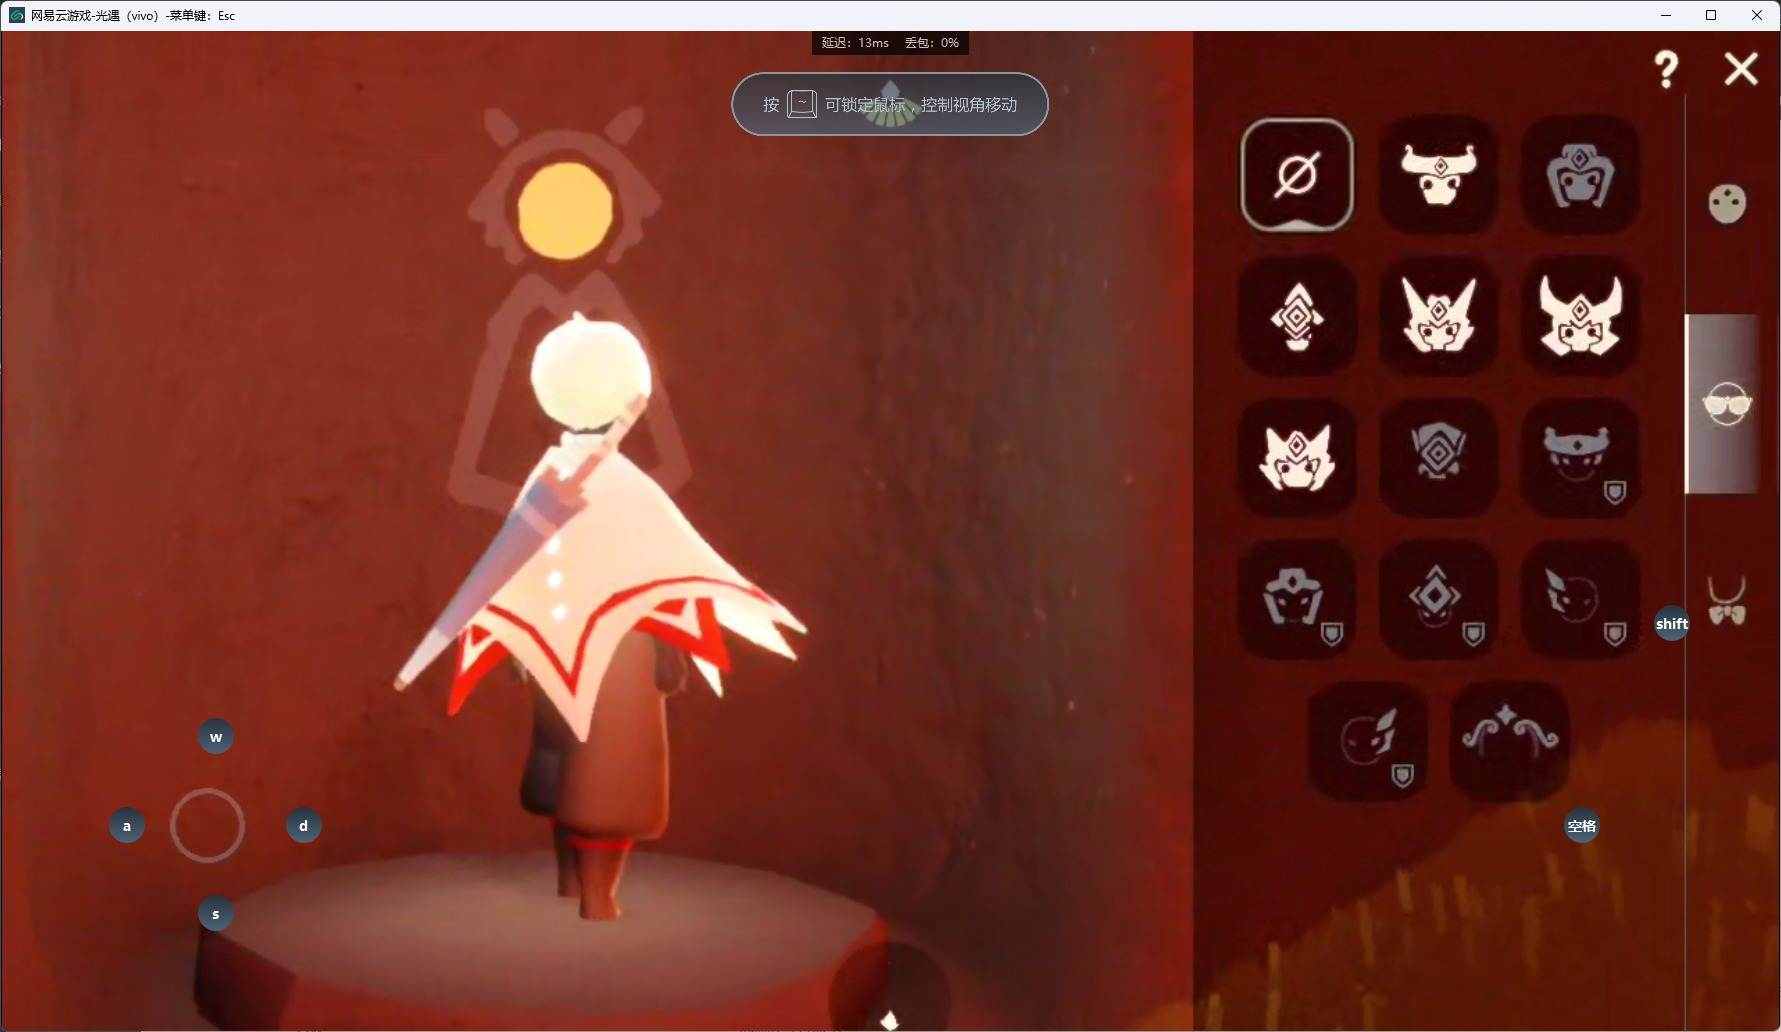Select the locked mask with right feather
This screenshot has width=1781, height=1032.
[1368, 741]
